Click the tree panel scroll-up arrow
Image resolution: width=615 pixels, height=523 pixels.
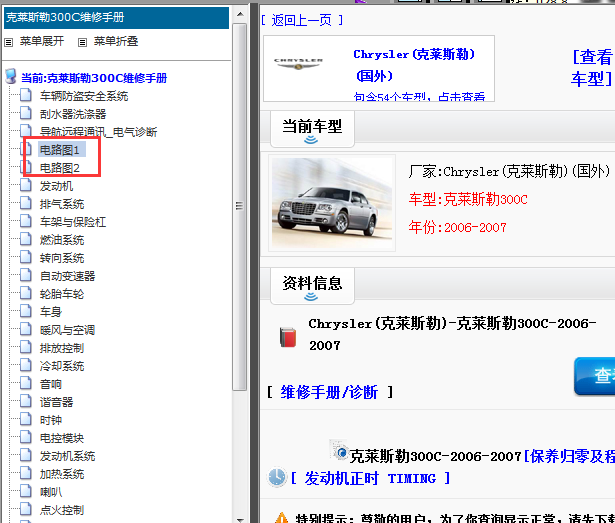click(240, 14)
